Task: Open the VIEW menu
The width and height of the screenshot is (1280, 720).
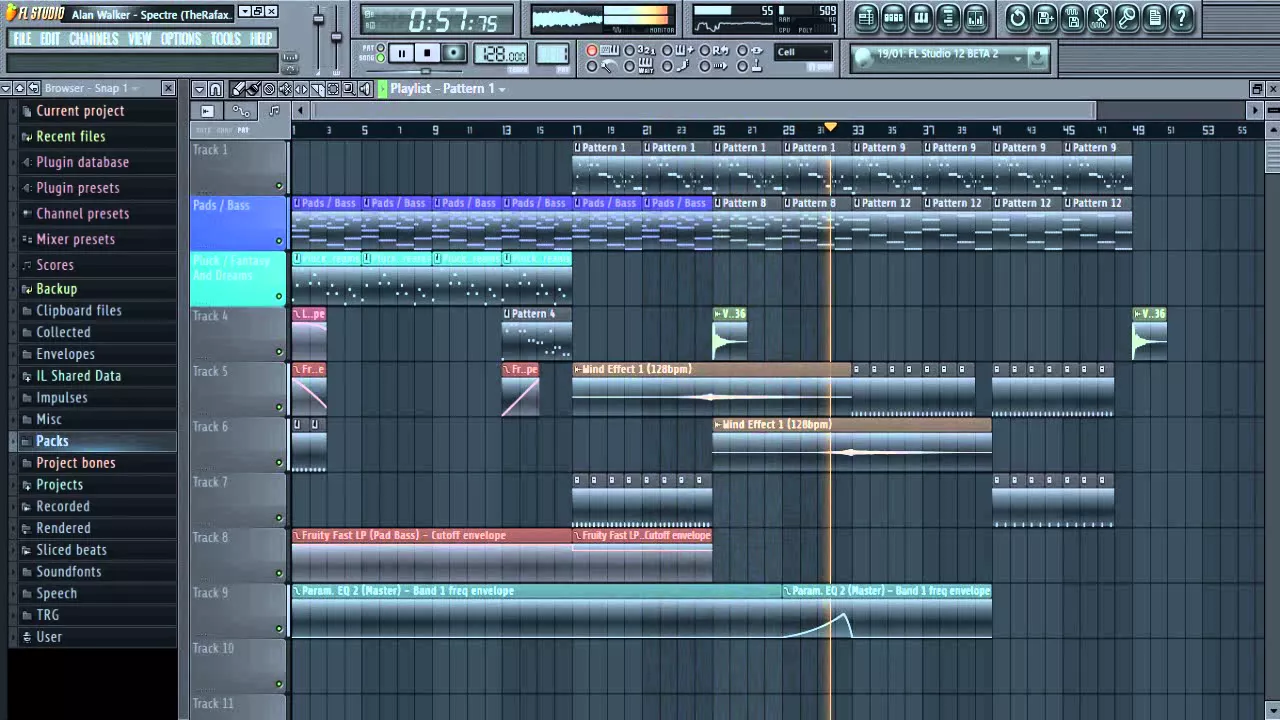Action: 140,39
